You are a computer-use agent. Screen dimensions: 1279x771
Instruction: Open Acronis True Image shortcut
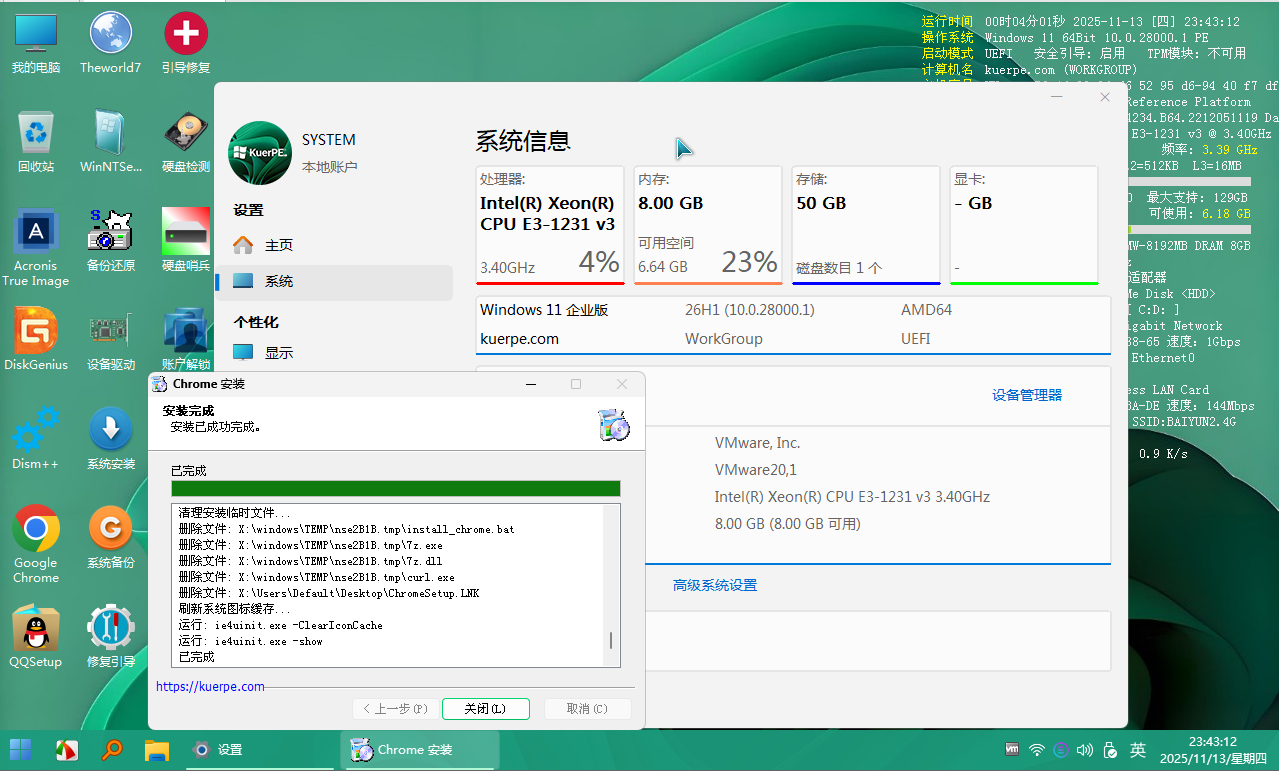(36, 233)
